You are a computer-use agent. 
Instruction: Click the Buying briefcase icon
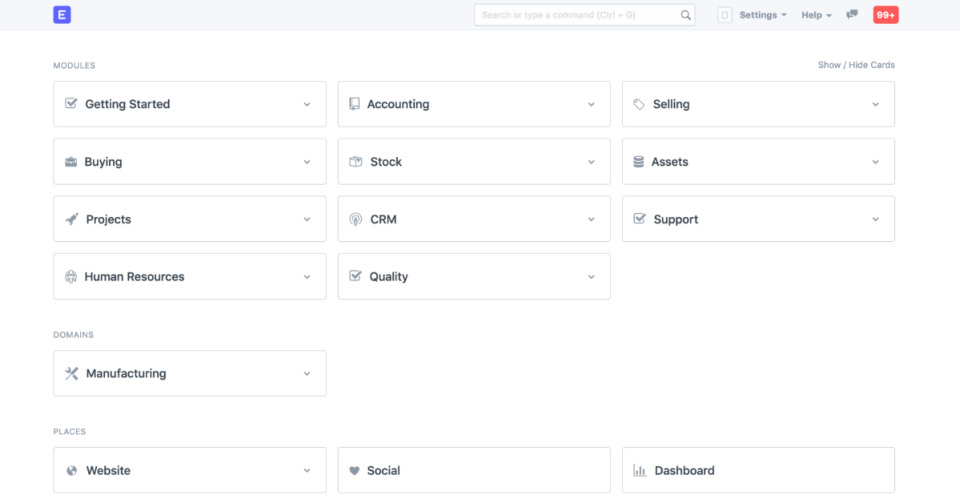click(x=71, y=162)
